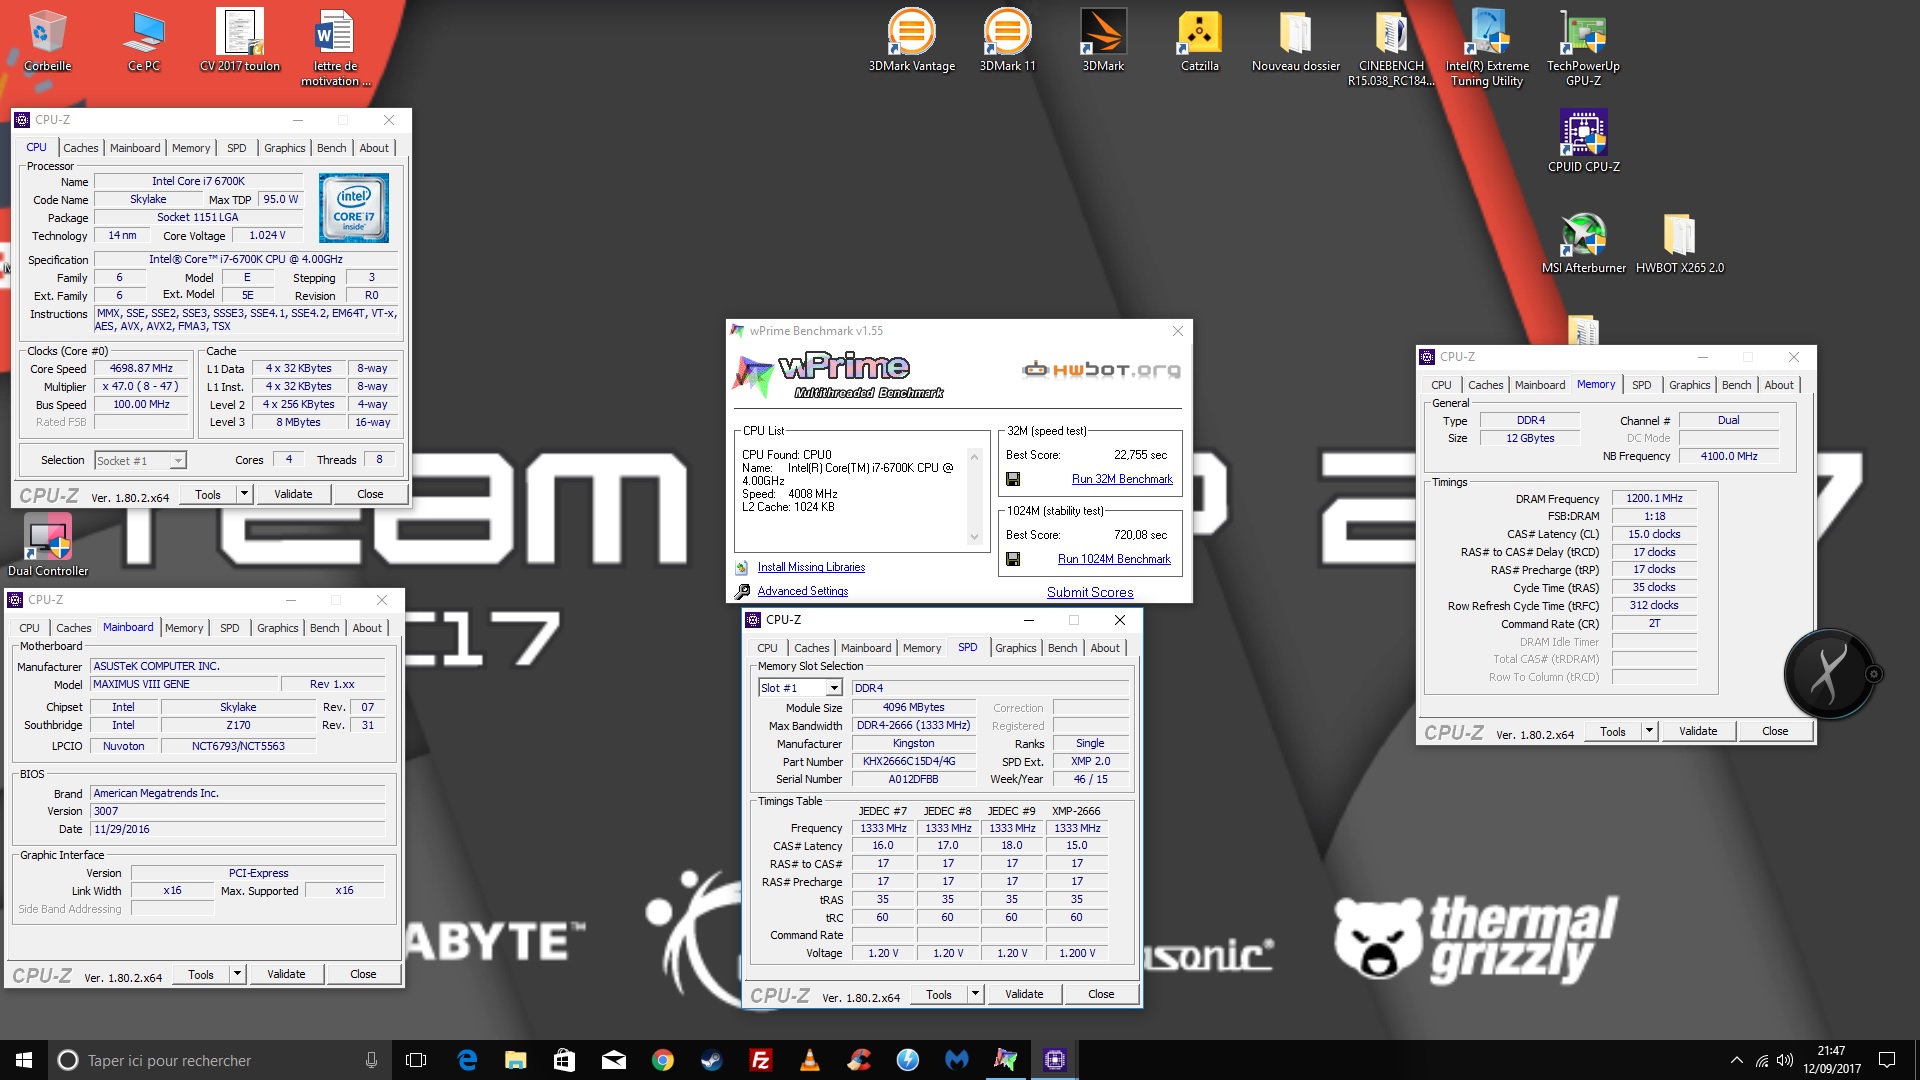
Task: Open wPrime Advanced Settings link
Action: pyautogui.click(x=802, y=591)
